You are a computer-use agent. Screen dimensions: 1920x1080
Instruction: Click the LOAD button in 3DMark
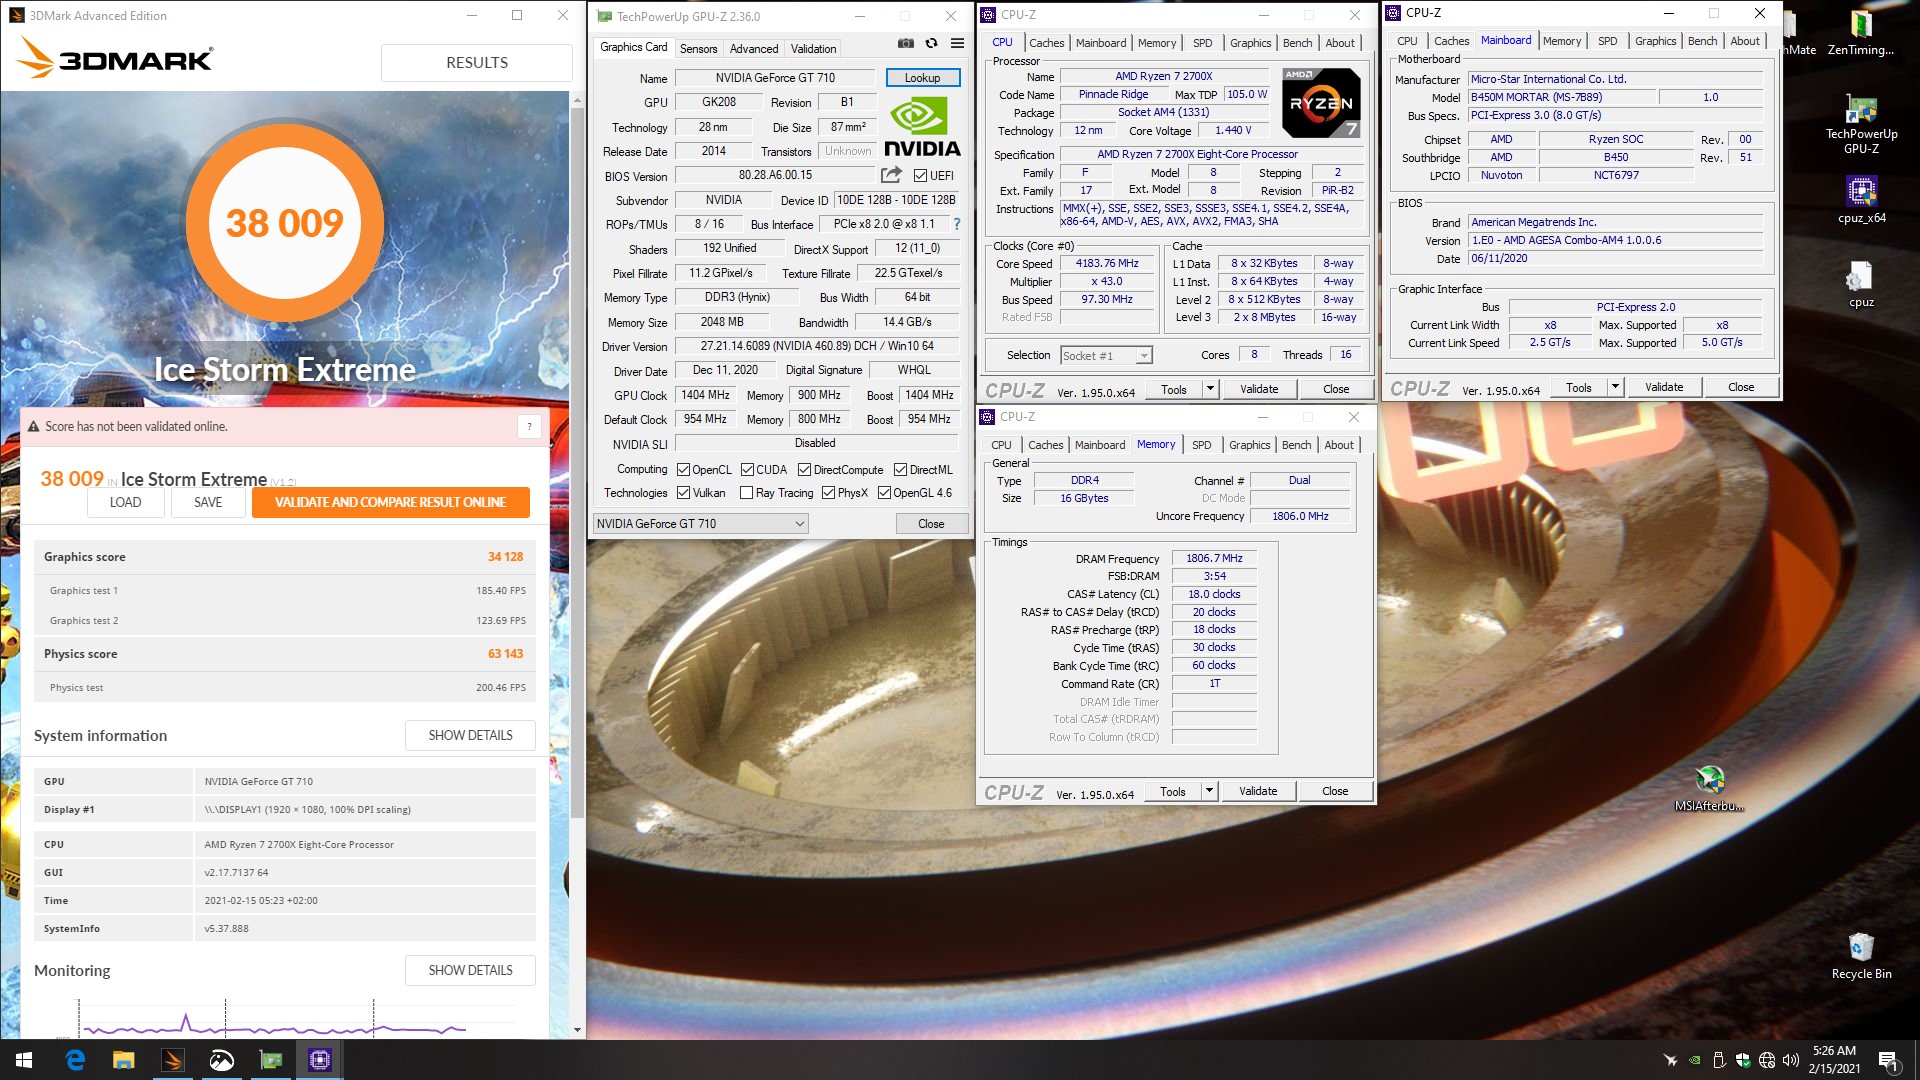pos(125,502)
